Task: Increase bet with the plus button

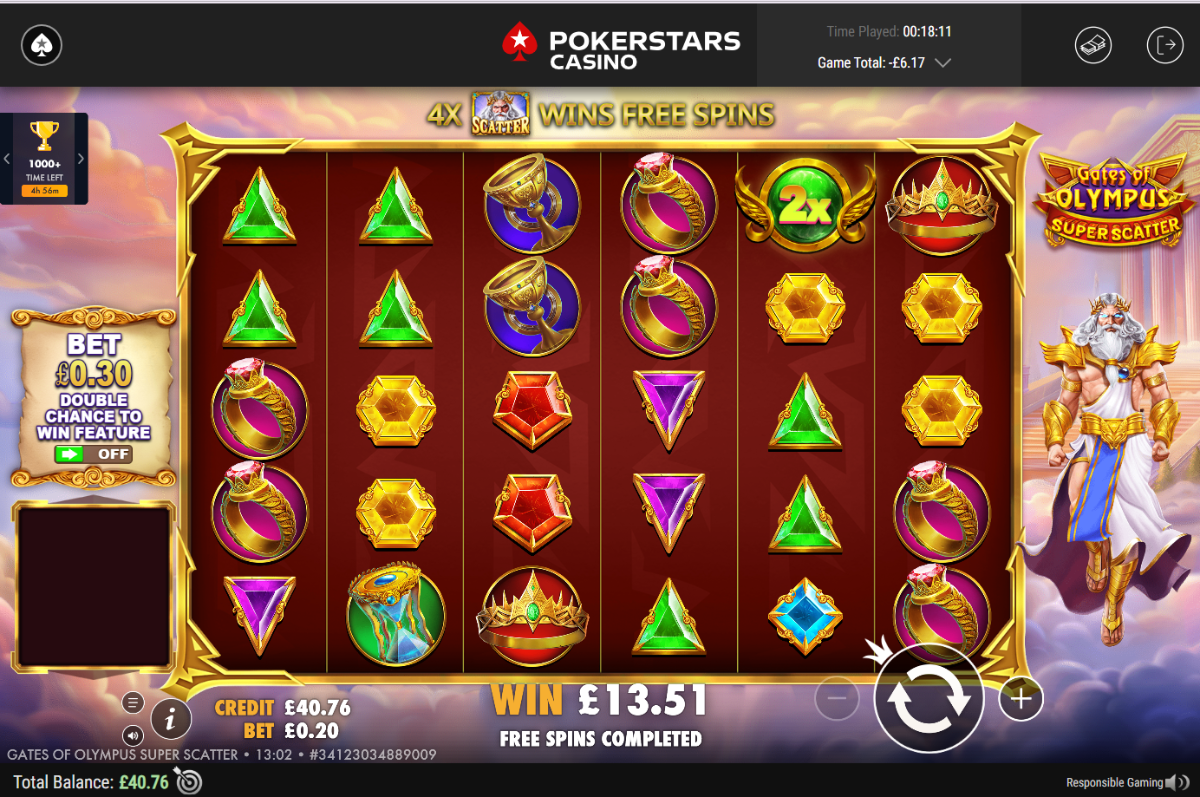Action: tap(1020, 698)
